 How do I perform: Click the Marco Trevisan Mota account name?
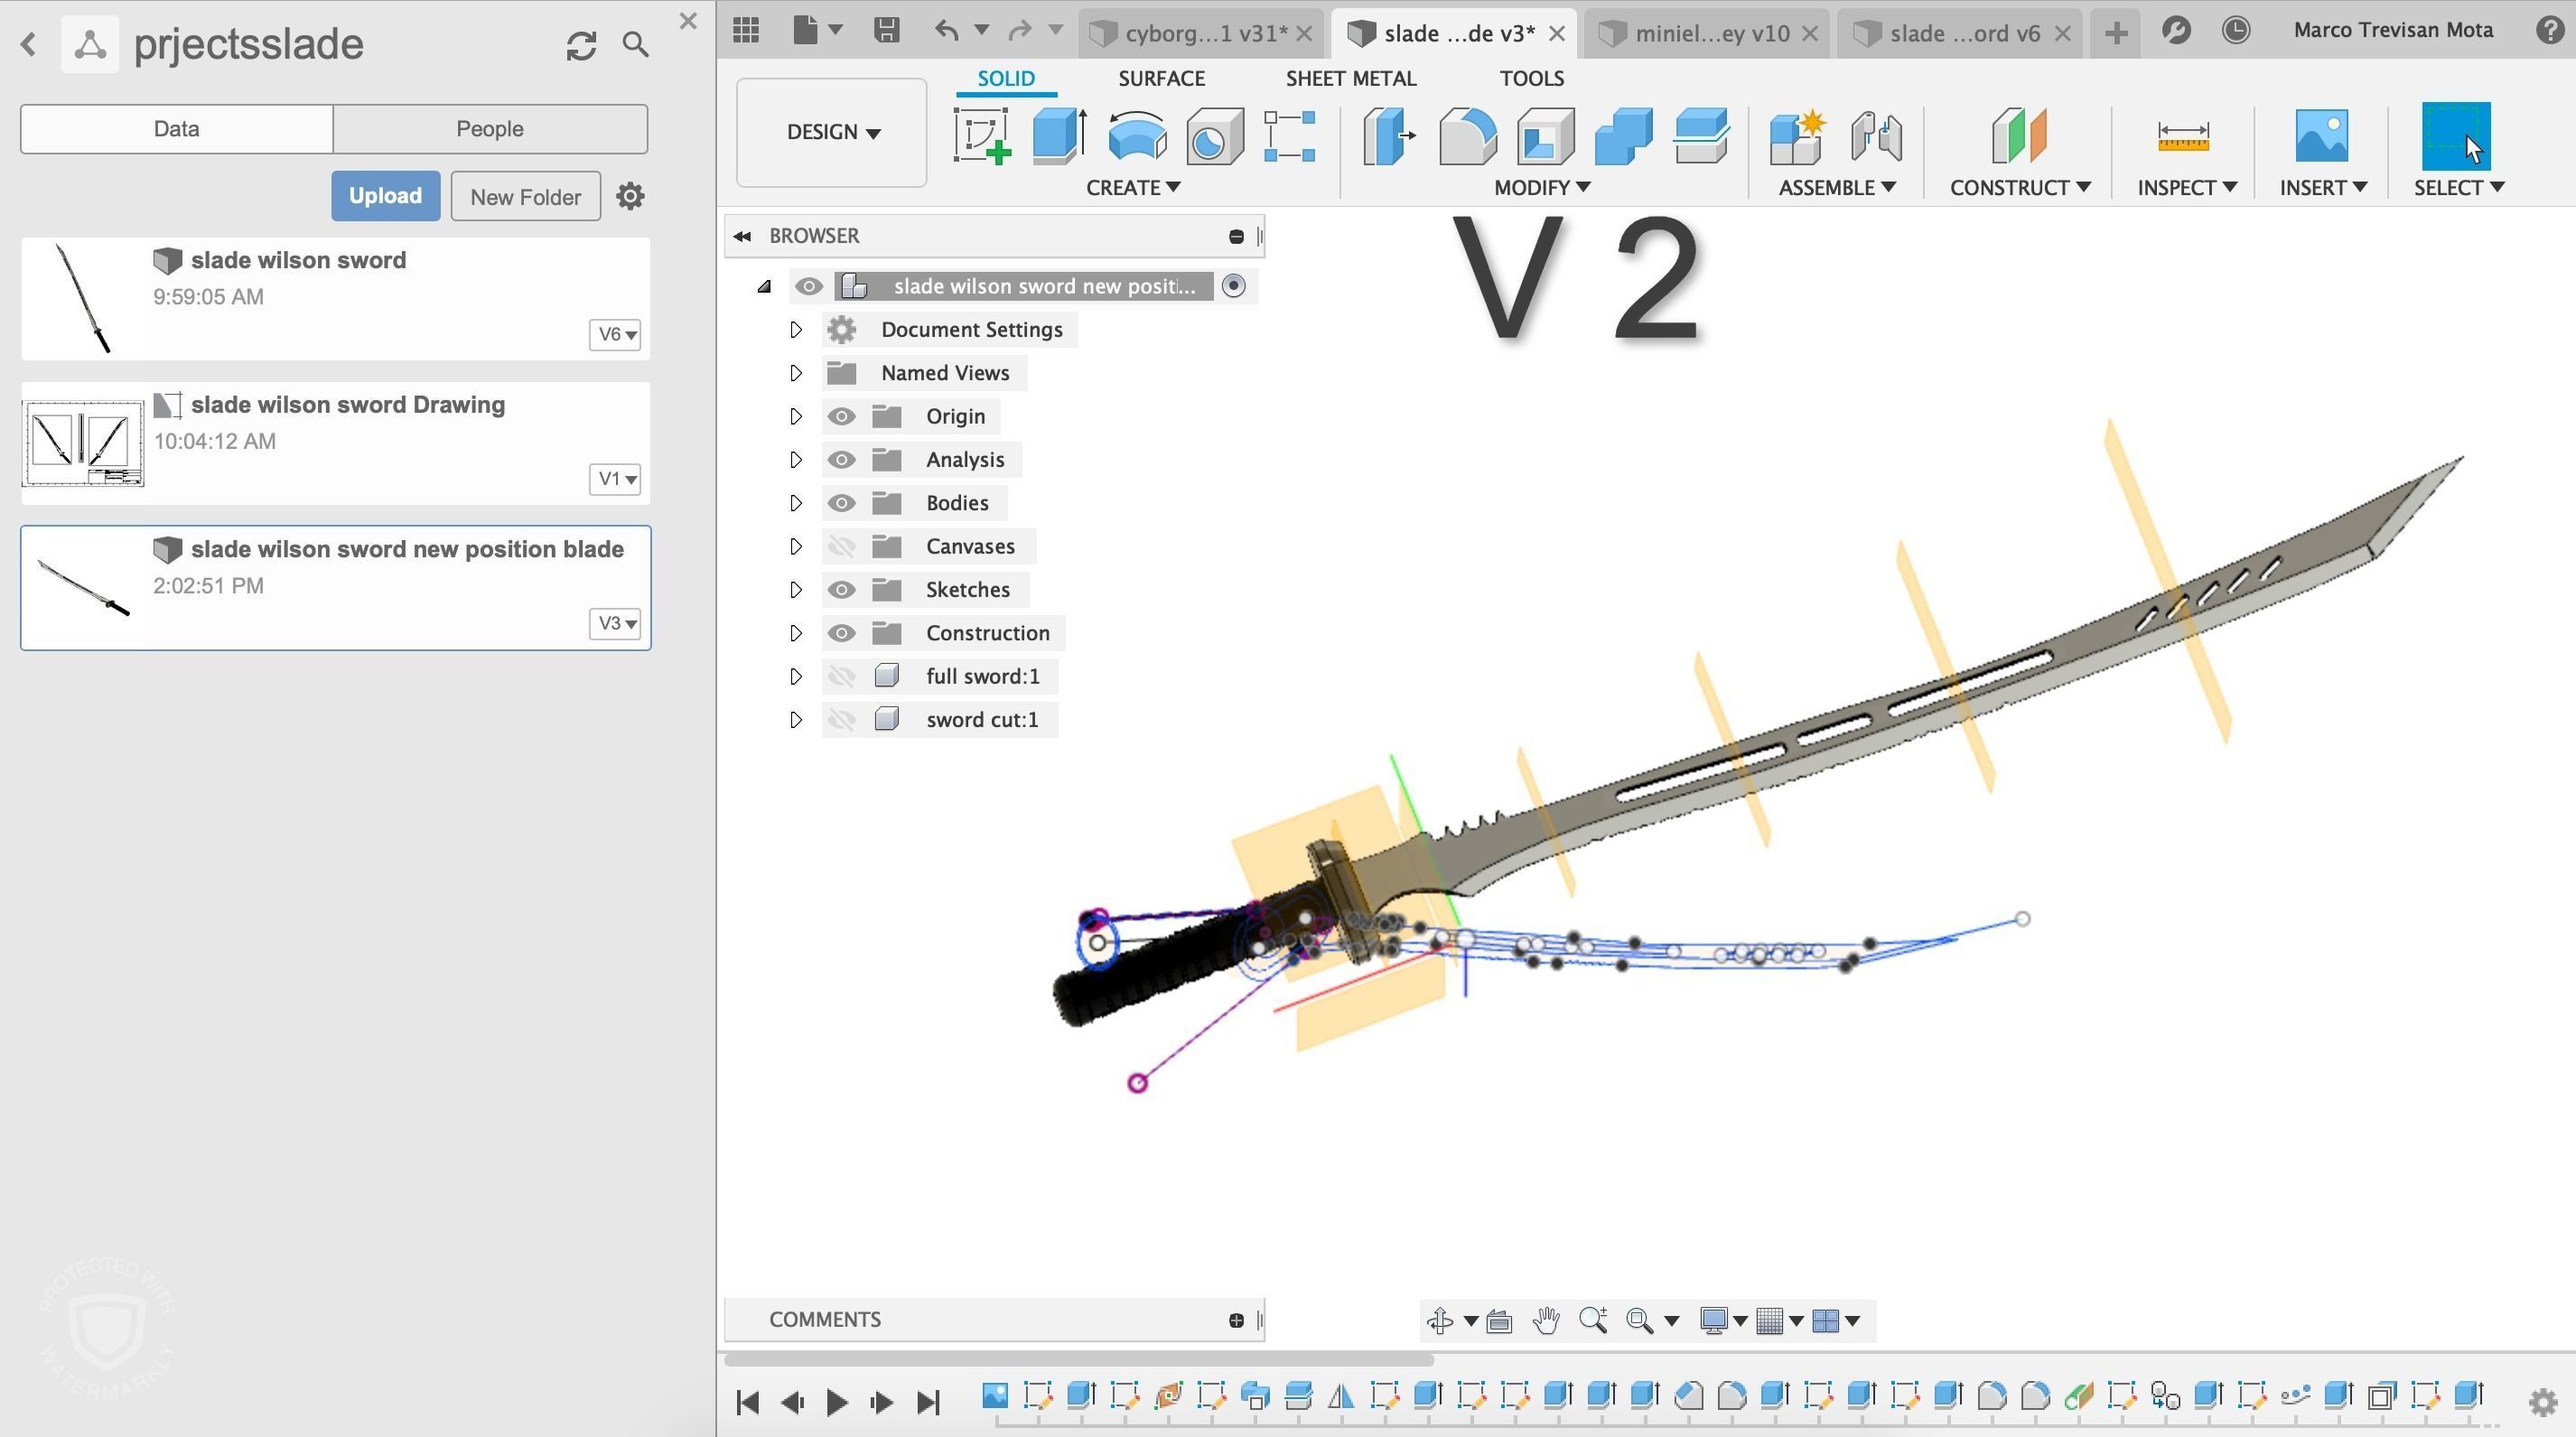(x=2393, y=30)
